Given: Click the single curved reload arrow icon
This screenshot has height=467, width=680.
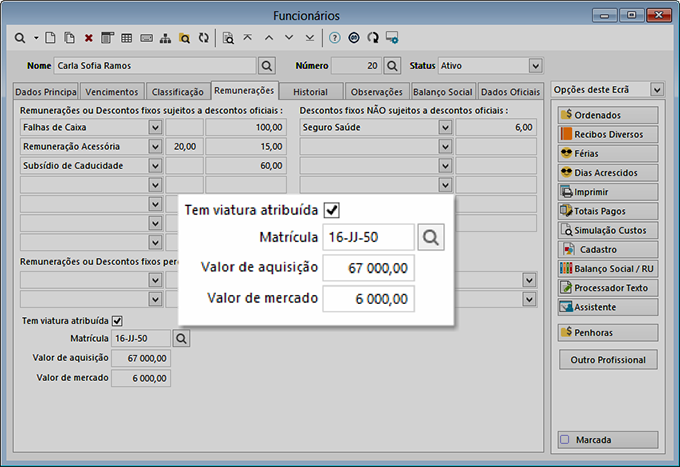Looking at the screenshot, I should click(373, 38).
